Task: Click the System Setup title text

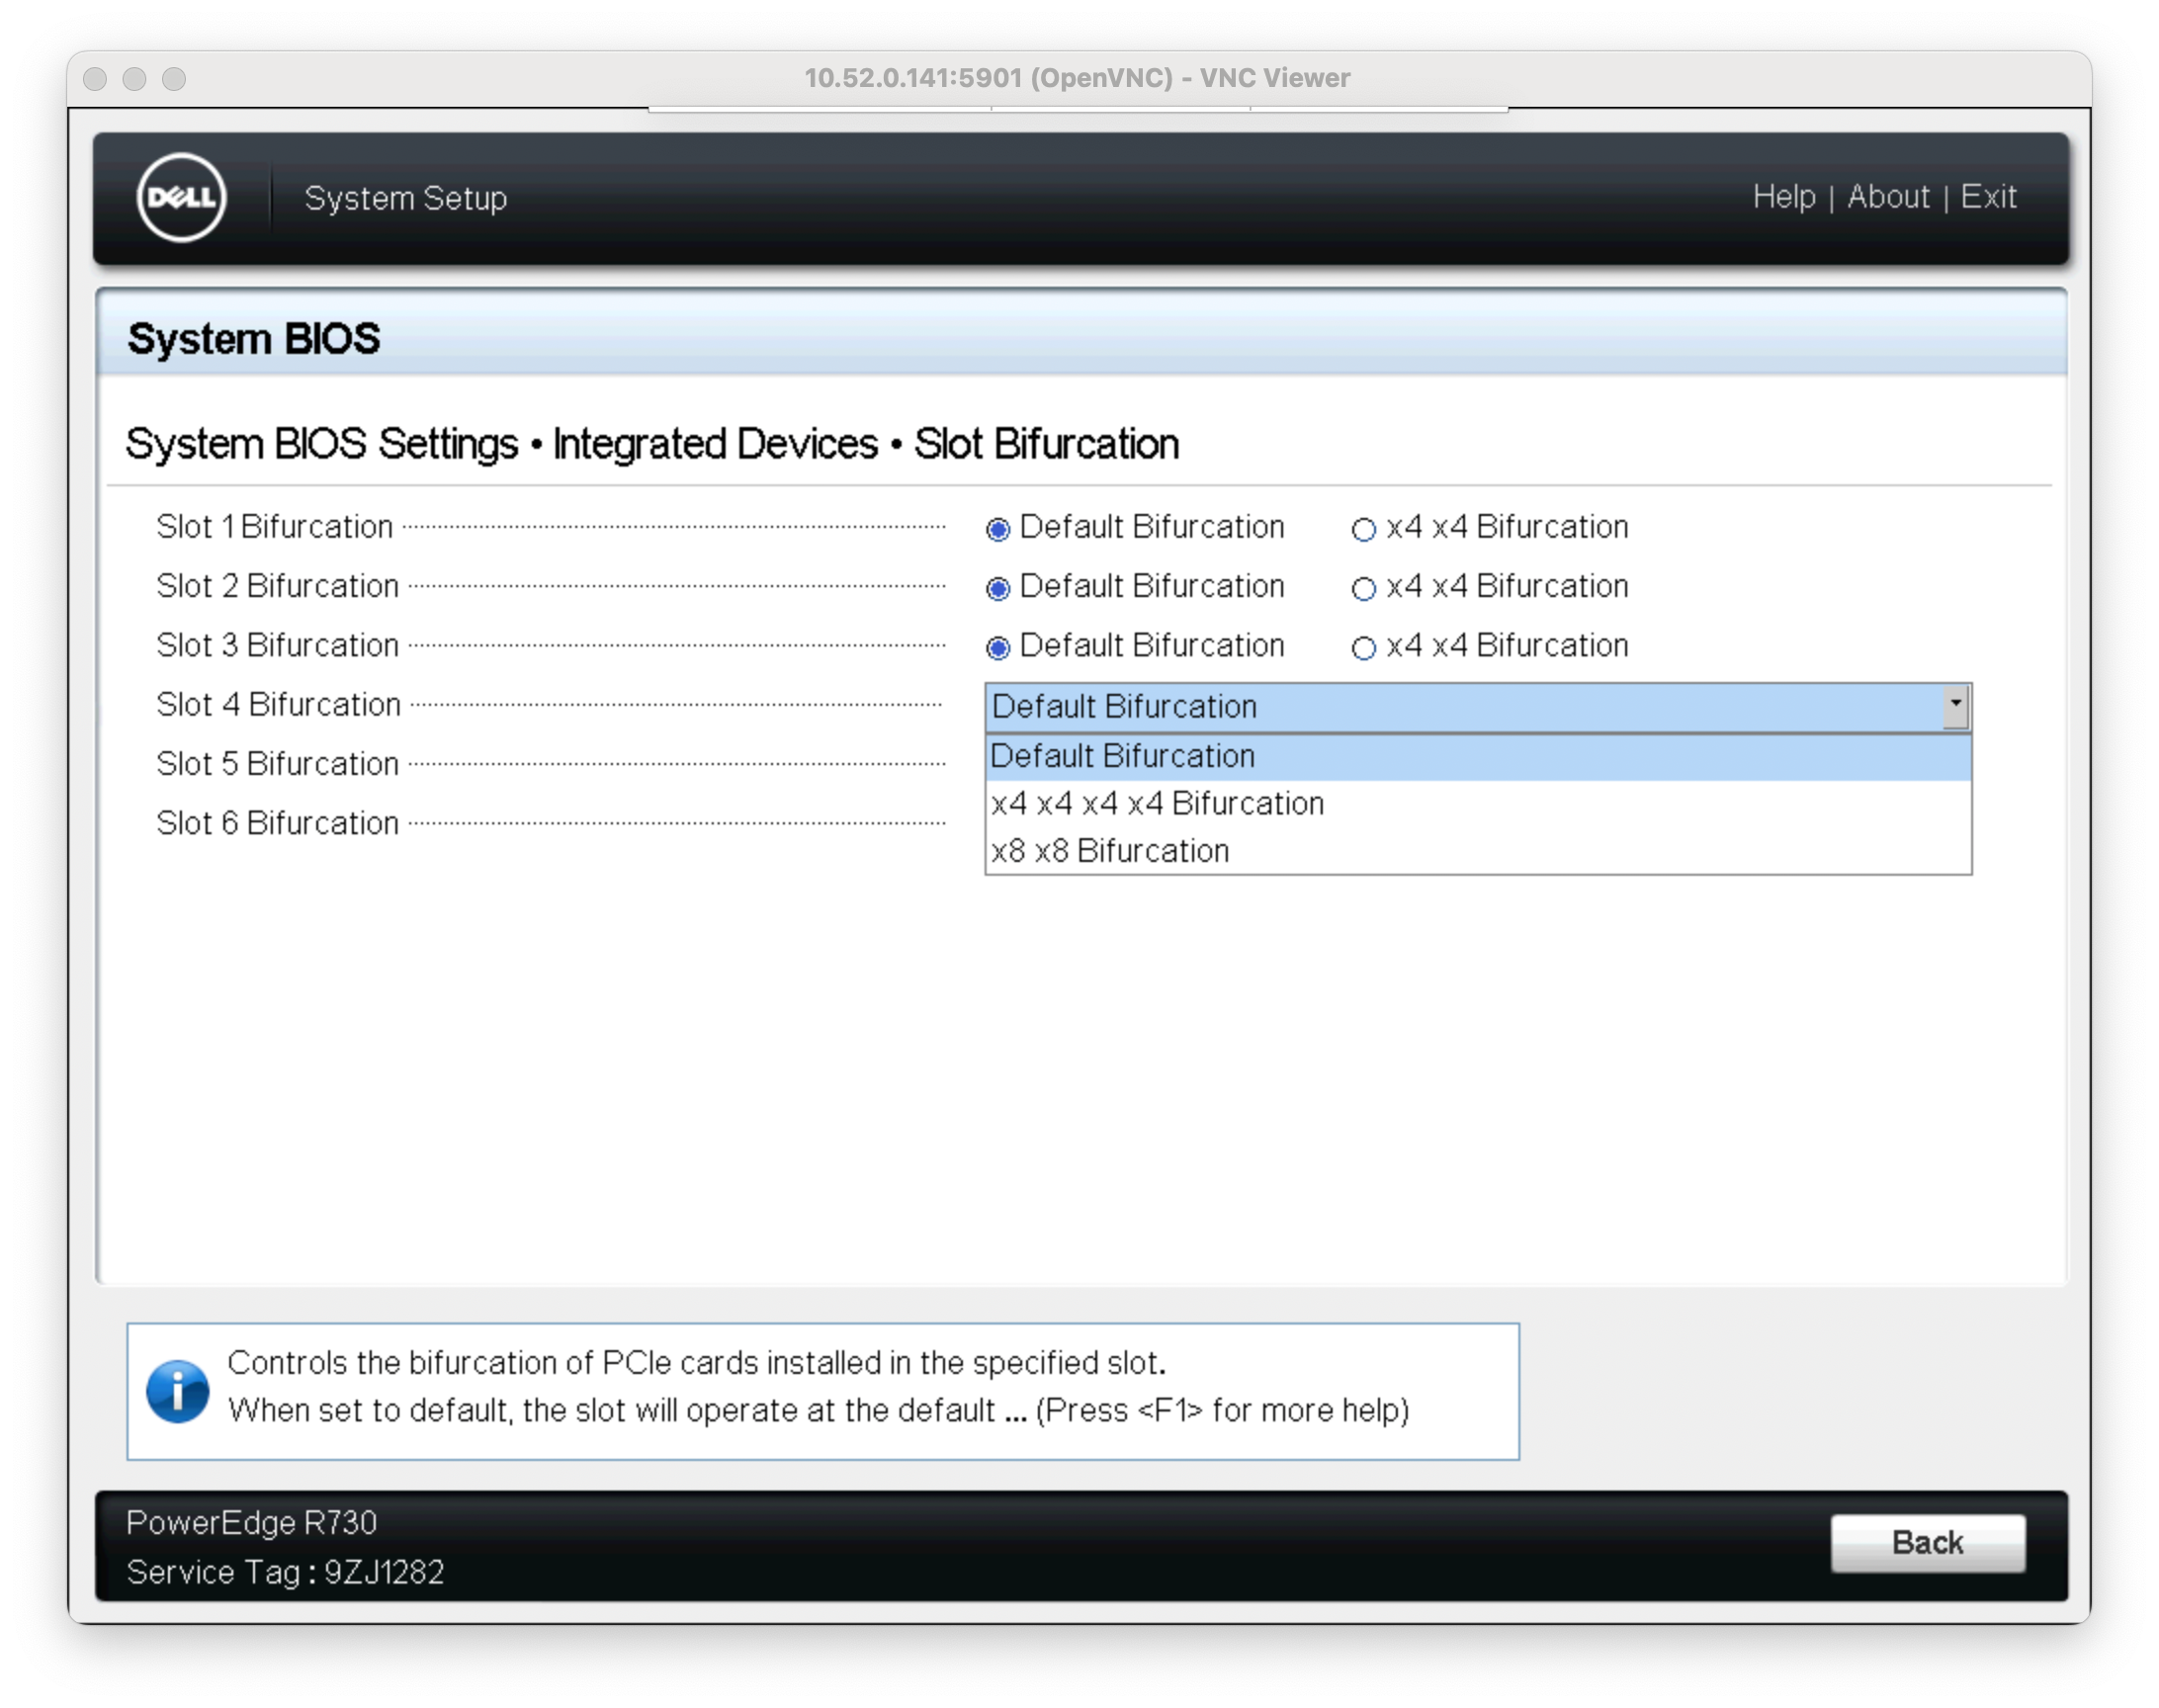Action: pyautogui.click(x=405, y=198)
